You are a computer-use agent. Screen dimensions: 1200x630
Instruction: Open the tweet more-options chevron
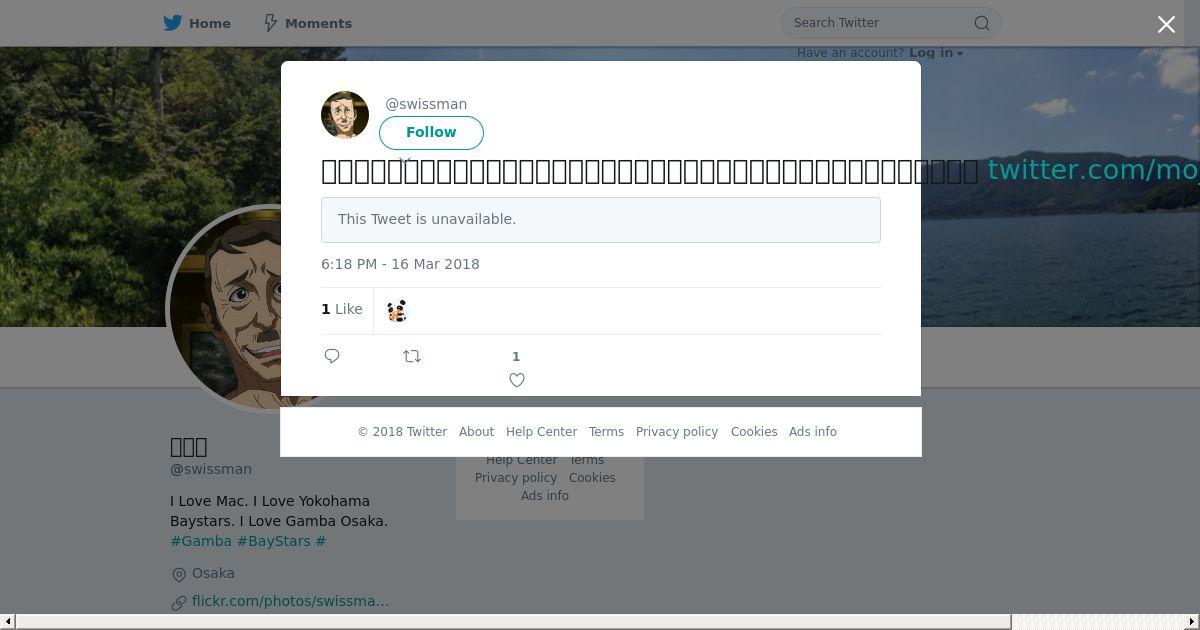[405, 160]
